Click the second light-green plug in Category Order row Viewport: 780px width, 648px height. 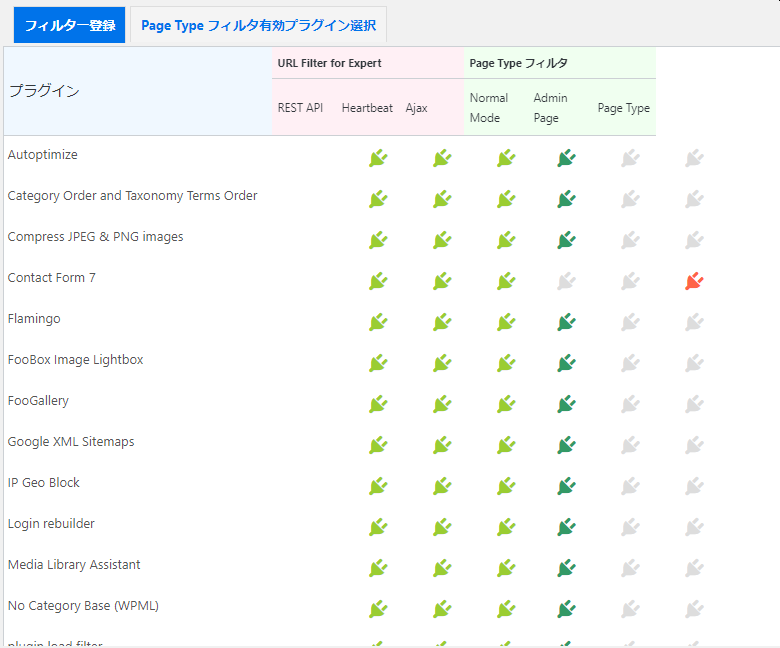[x=442, y=199]
